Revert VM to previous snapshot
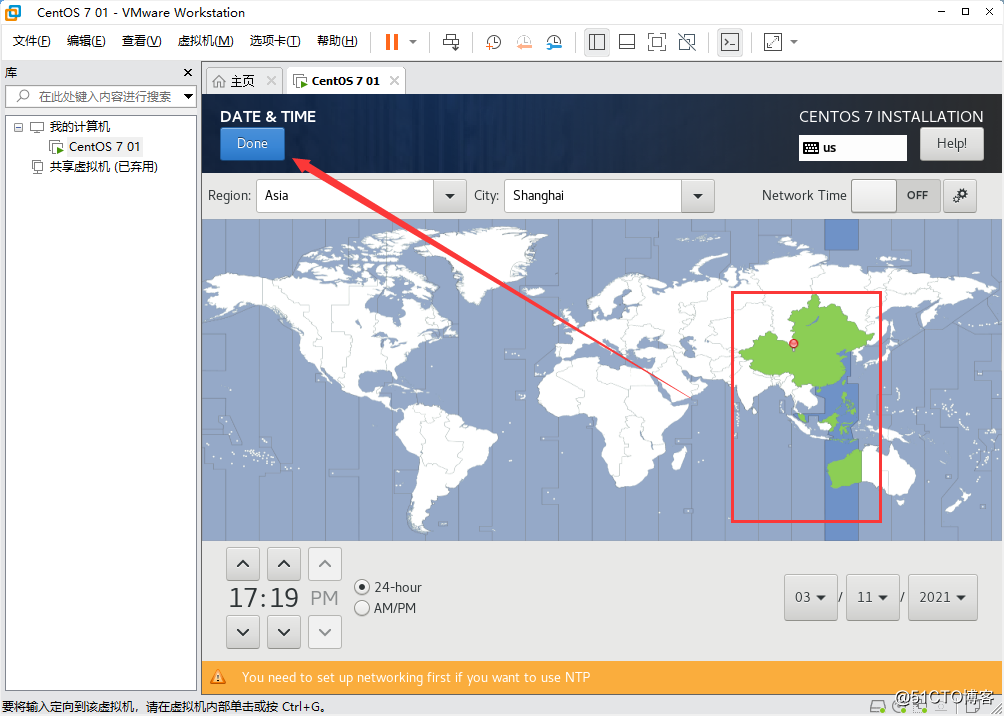Image resolution: width=1004 pixels, height=716 pixels. click(524, 42)
